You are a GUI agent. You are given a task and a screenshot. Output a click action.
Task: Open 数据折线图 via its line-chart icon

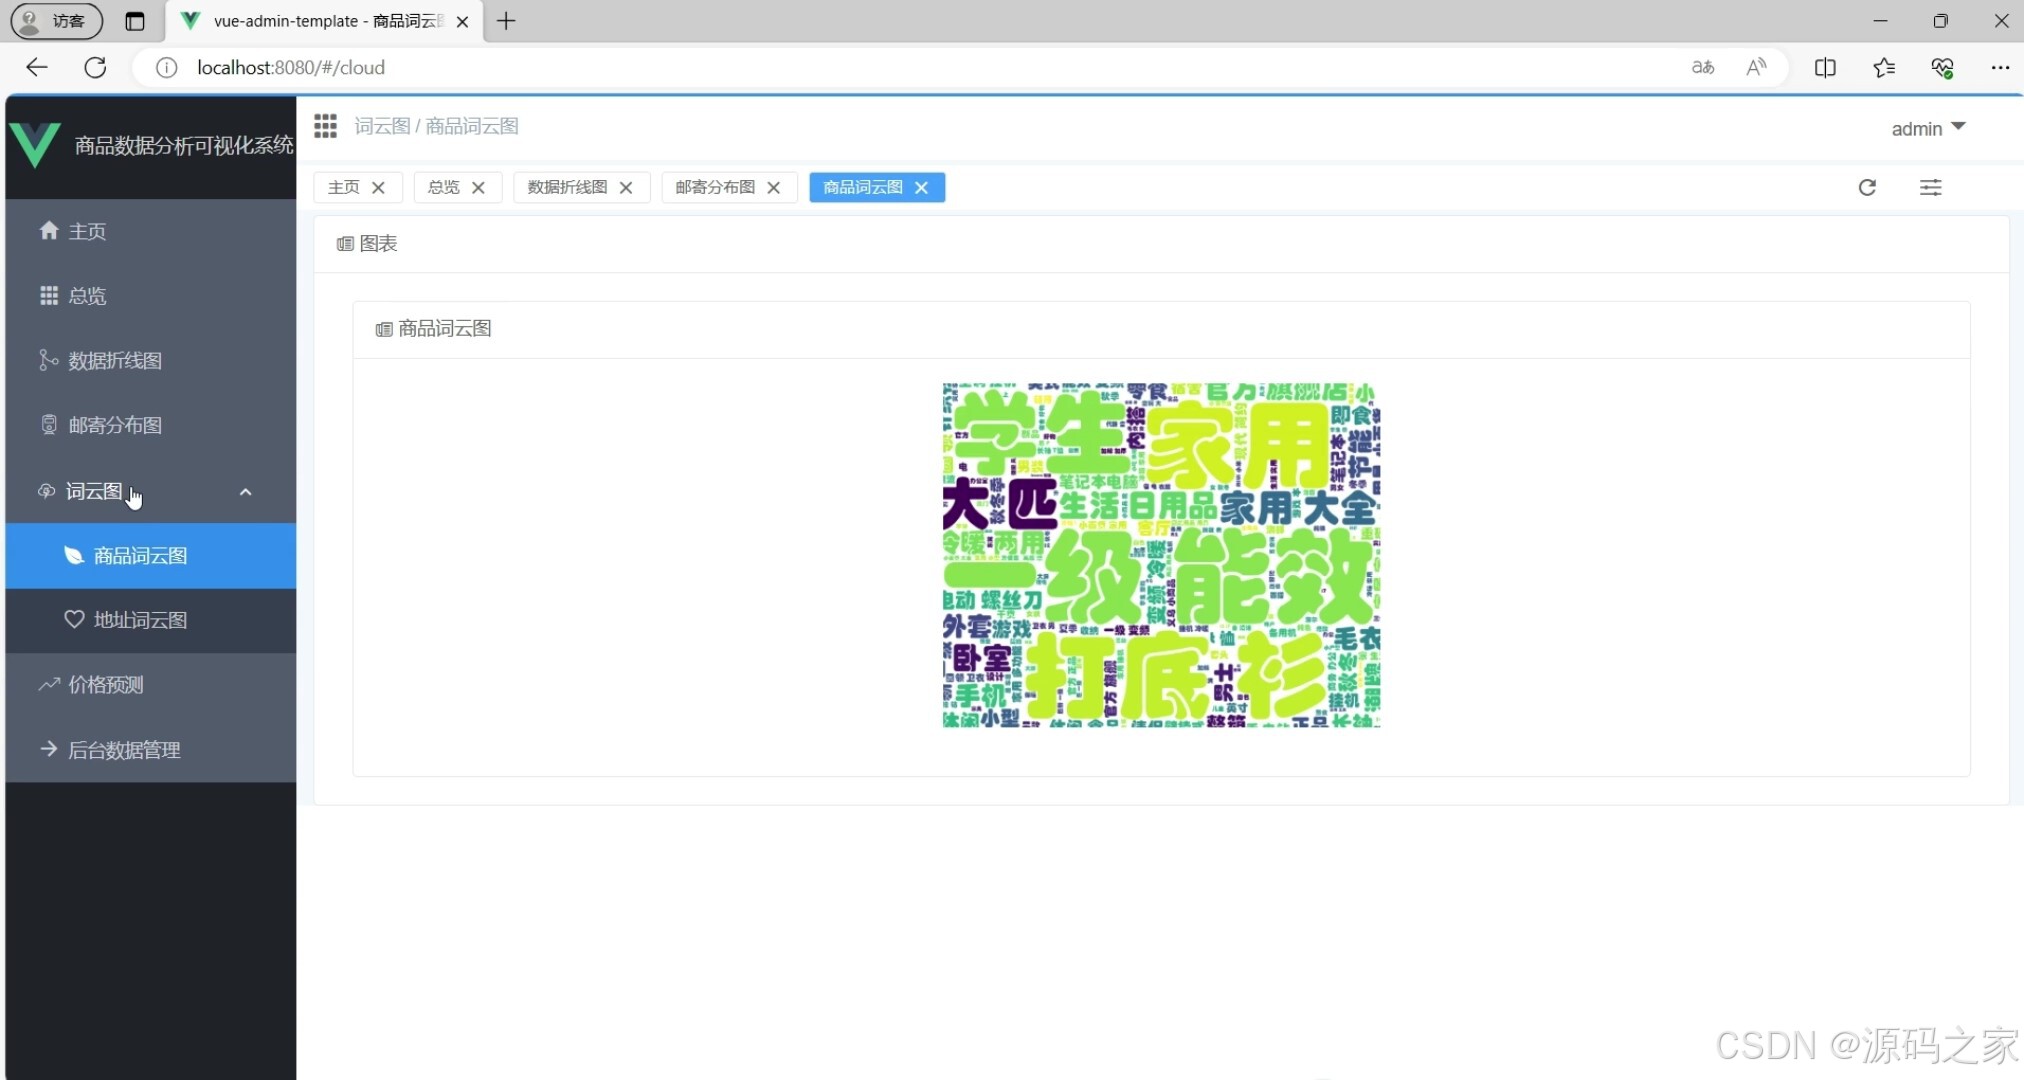48,359
